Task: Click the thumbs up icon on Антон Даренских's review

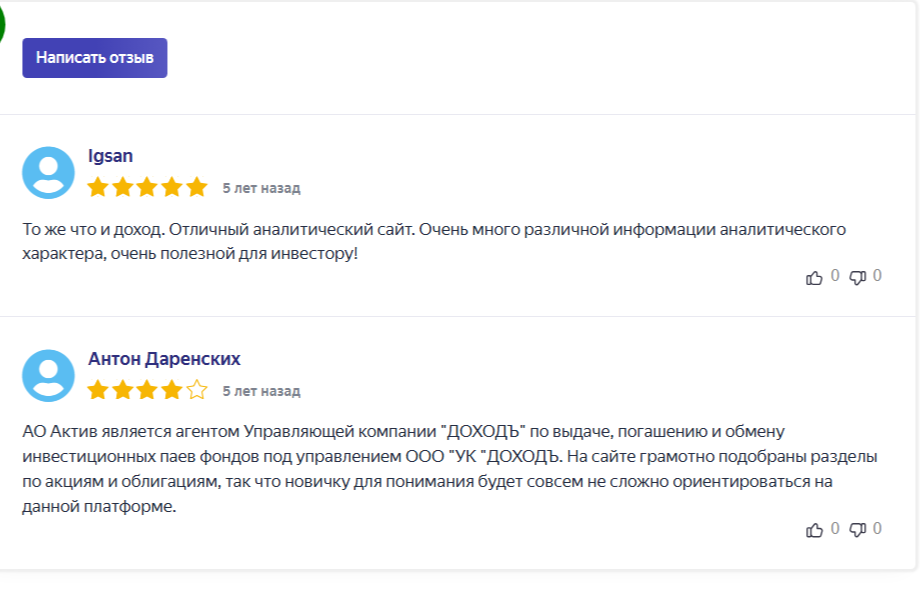Action: (815, 529)
